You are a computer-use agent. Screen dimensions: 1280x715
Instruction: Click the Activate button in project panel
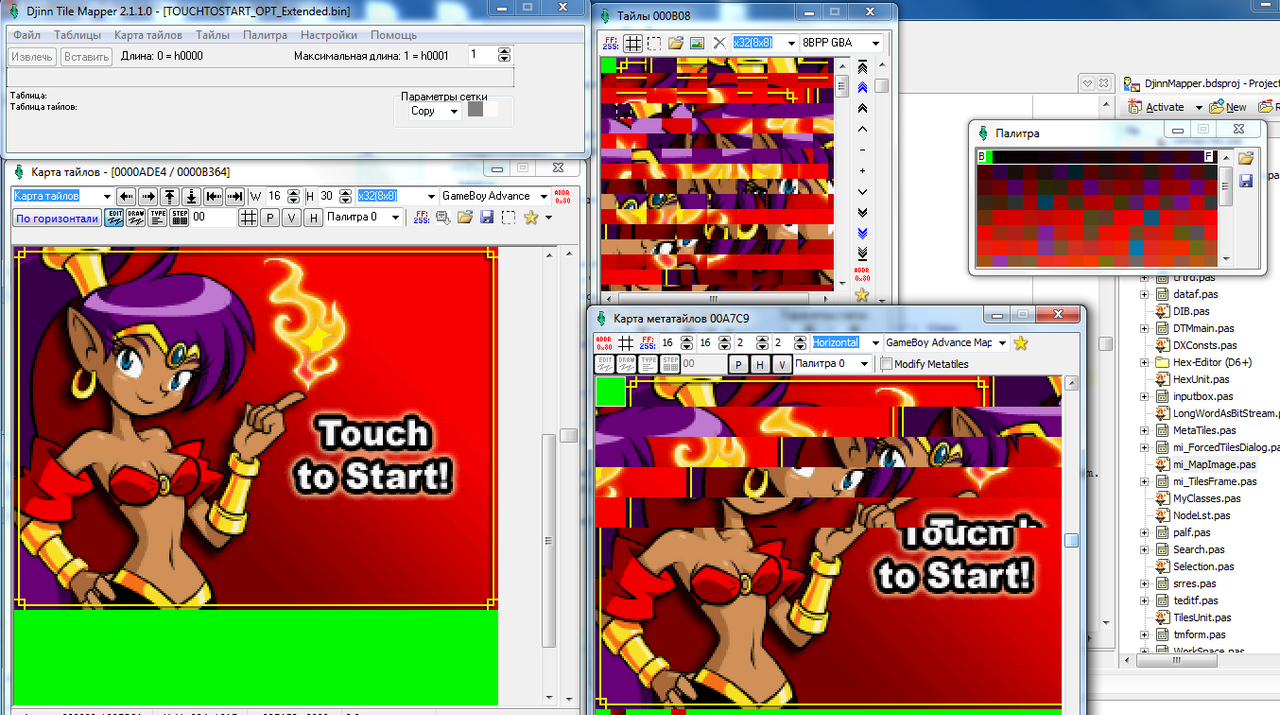[x=1156, y=107]
